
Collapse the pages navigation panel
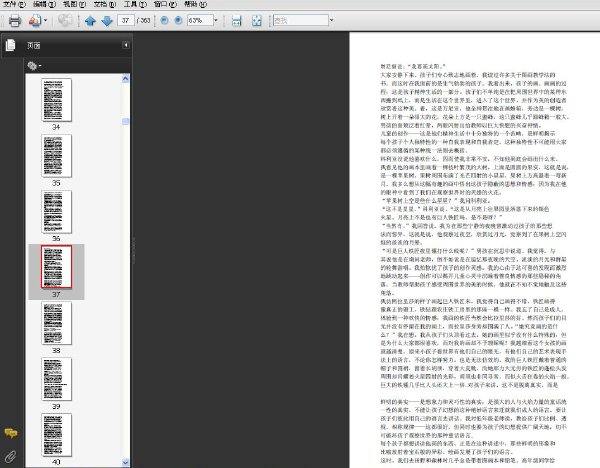(126, 45)
